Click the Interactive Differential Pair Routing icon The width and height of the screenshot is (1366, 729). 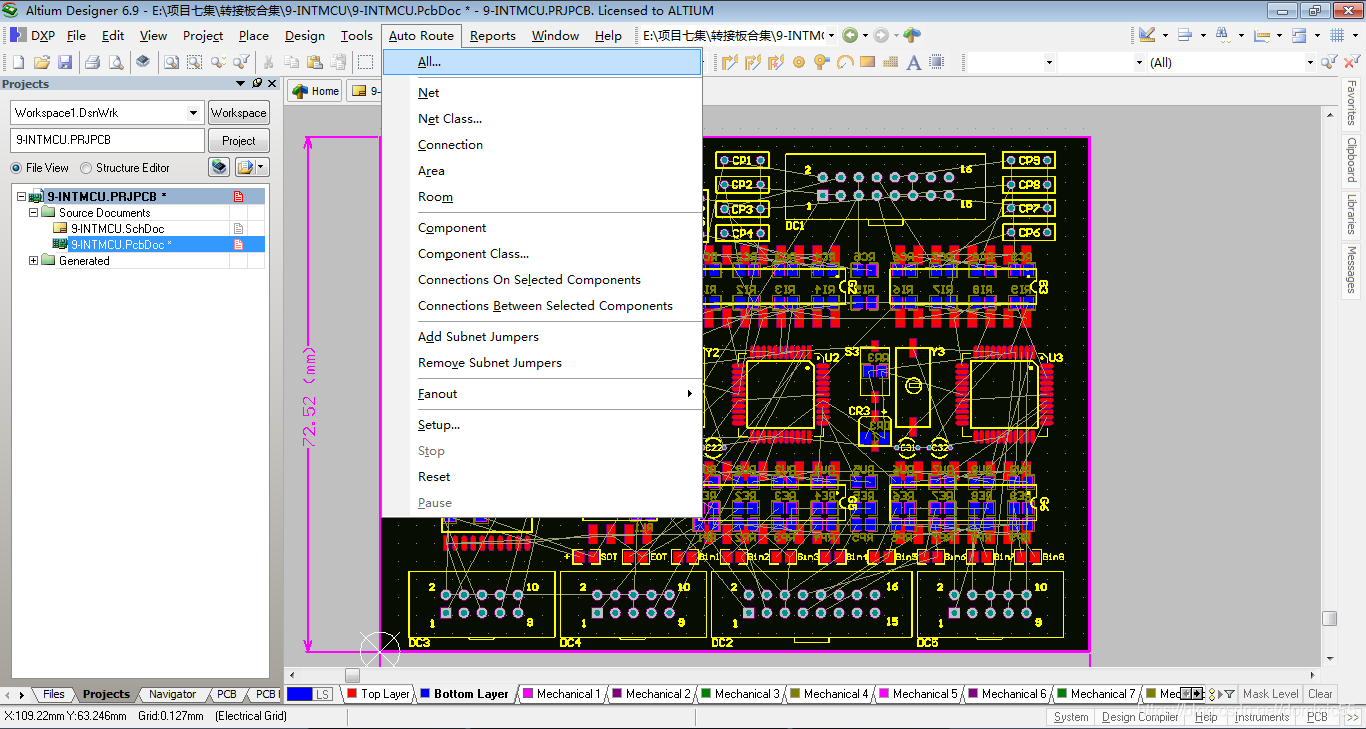pyautogui.click(x=753, y=62)
